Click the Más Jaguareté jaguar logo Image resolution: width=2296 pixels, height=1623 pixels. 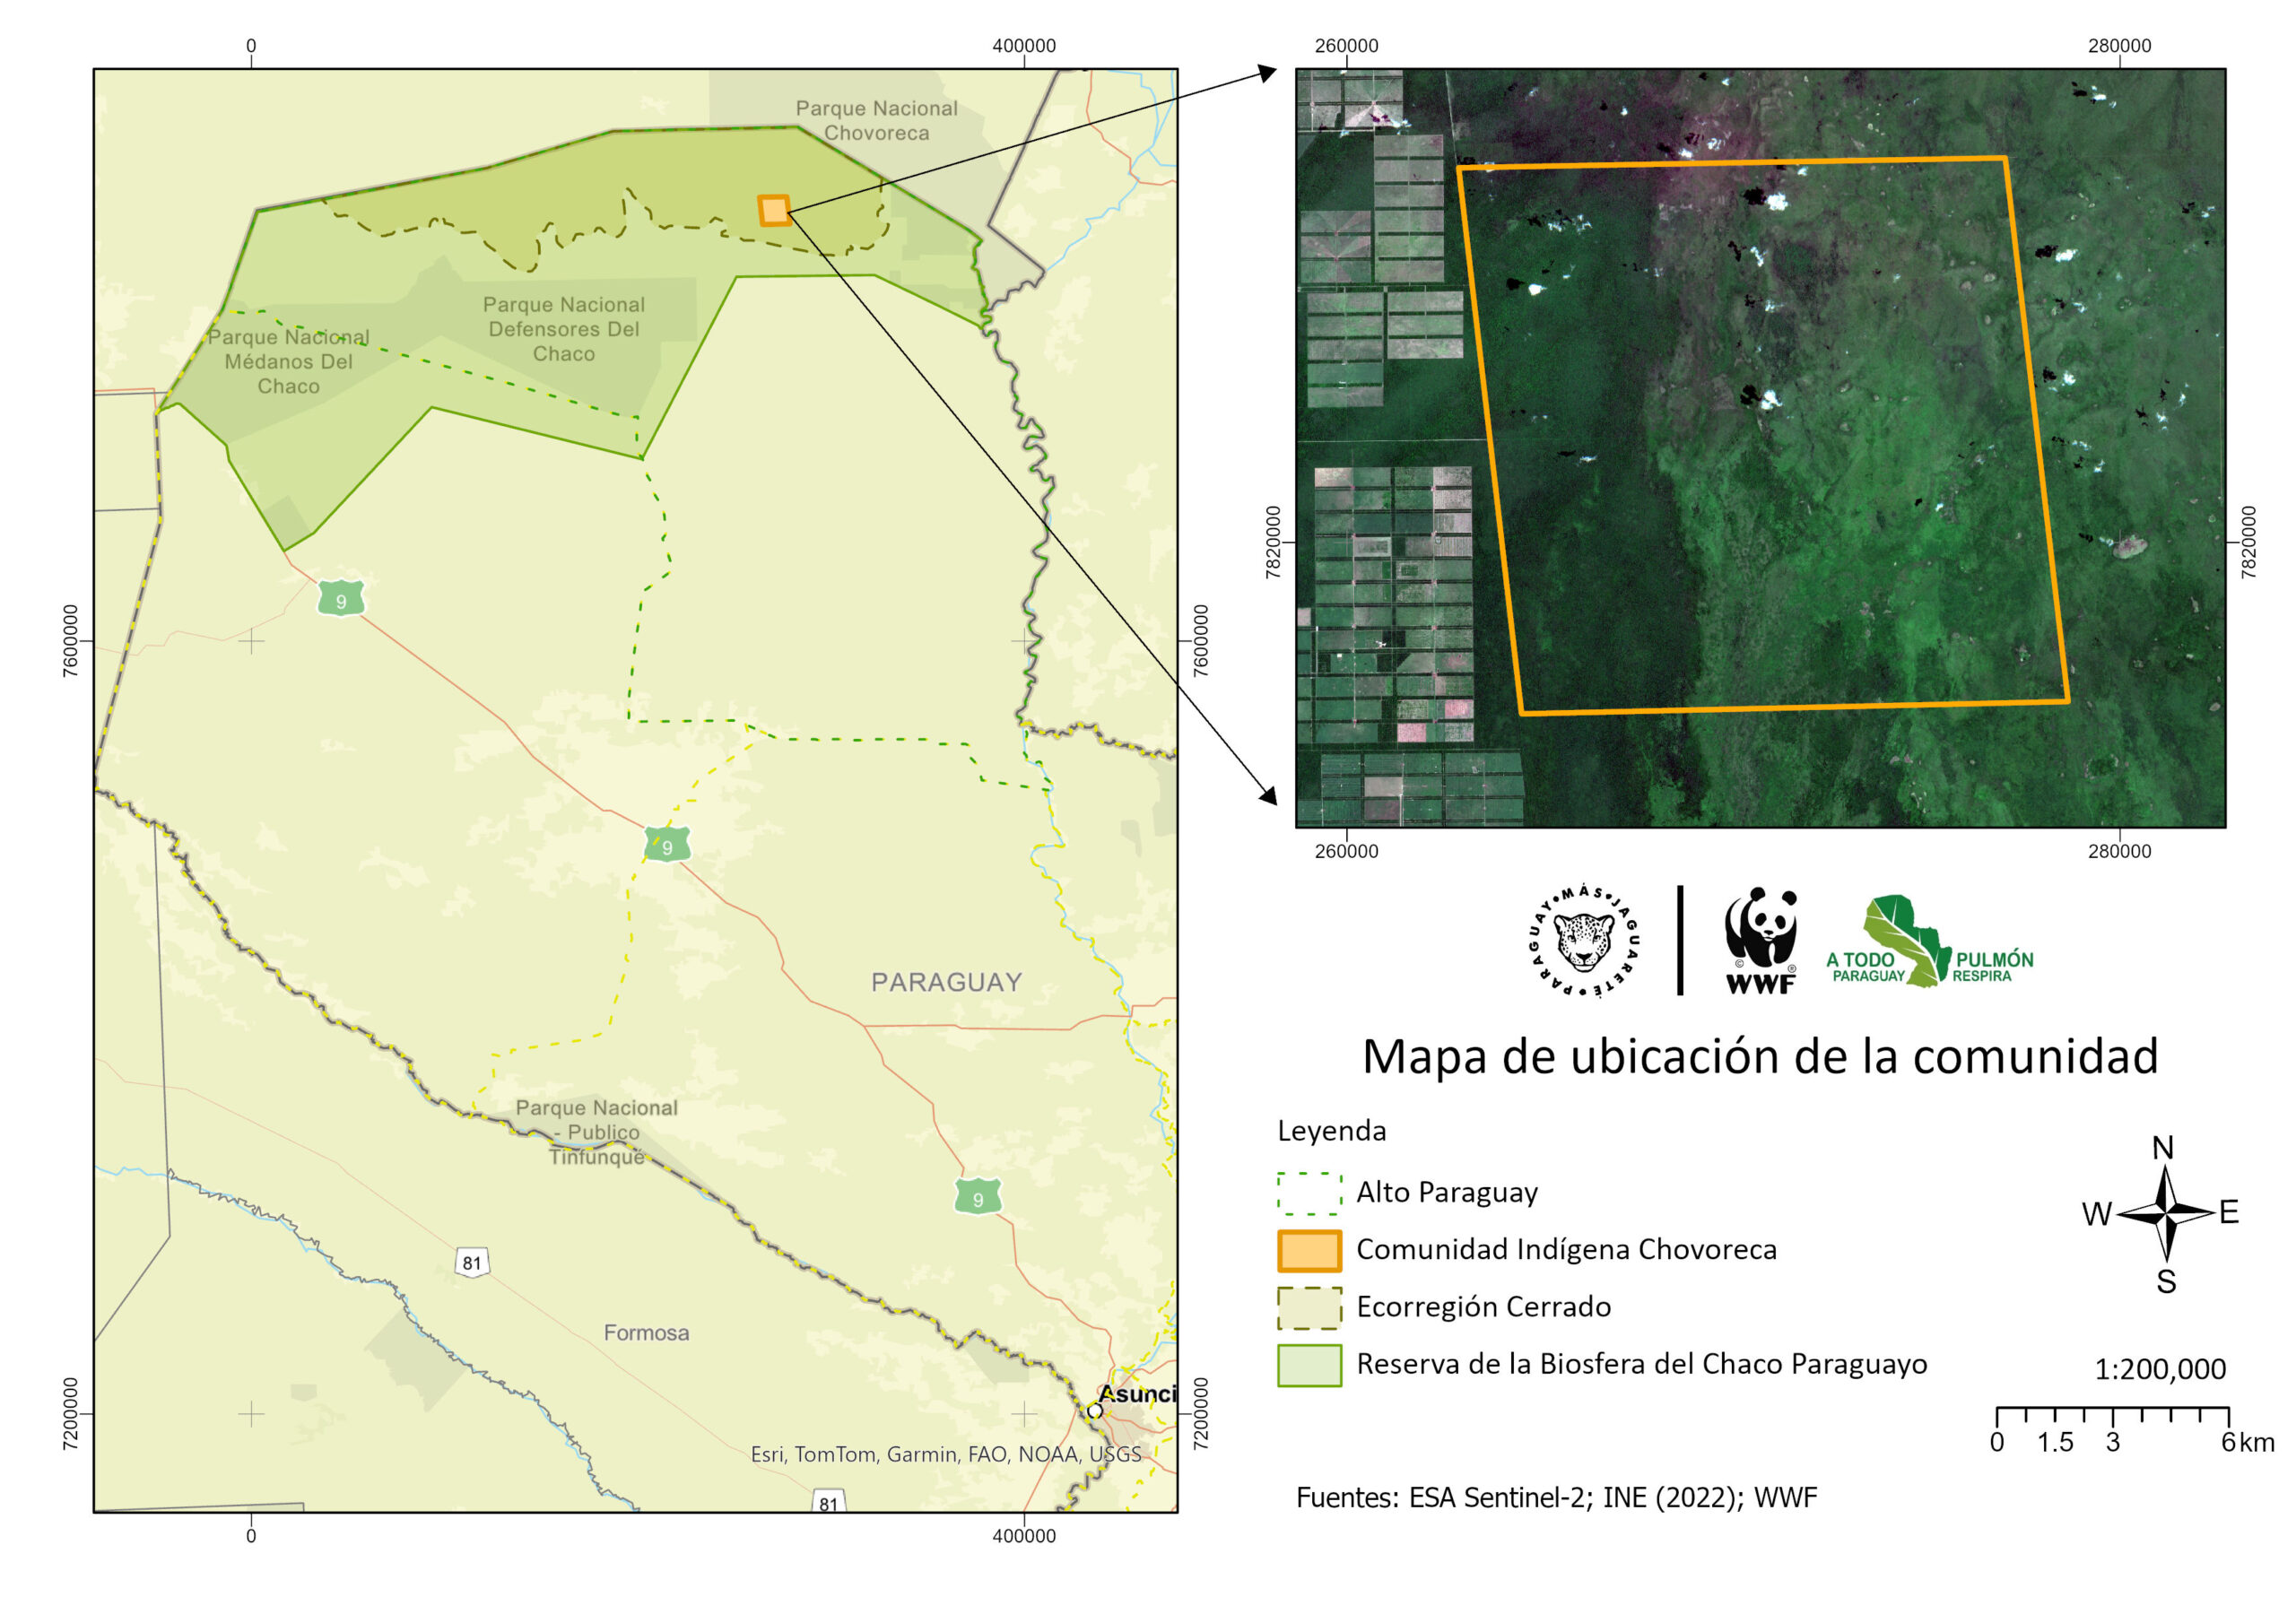[x=1584, y=942]
